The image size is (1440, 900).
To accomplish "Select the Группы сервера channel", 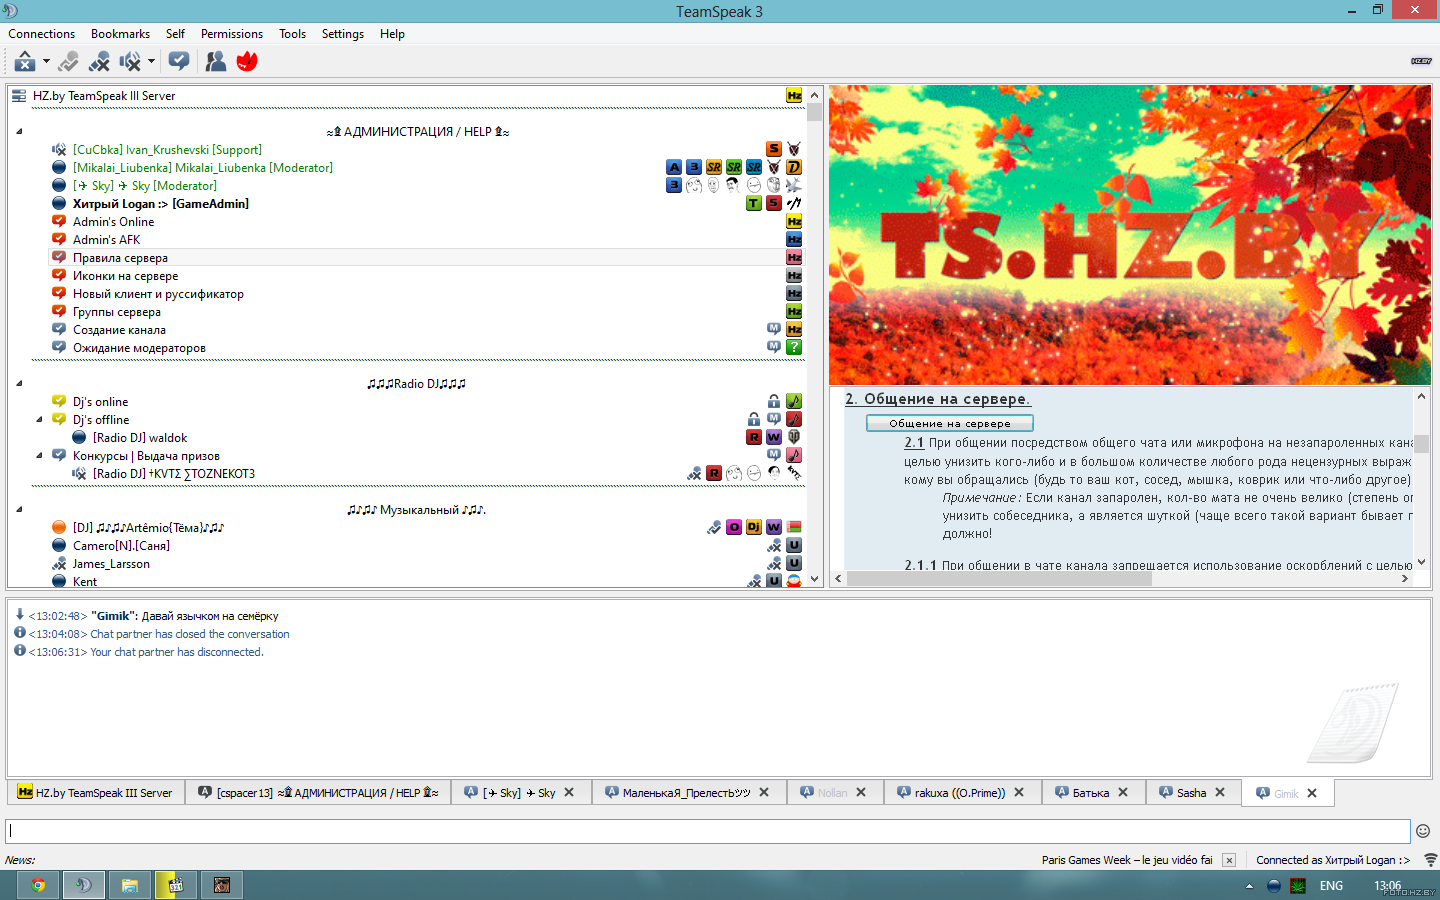I will [116, 312].
